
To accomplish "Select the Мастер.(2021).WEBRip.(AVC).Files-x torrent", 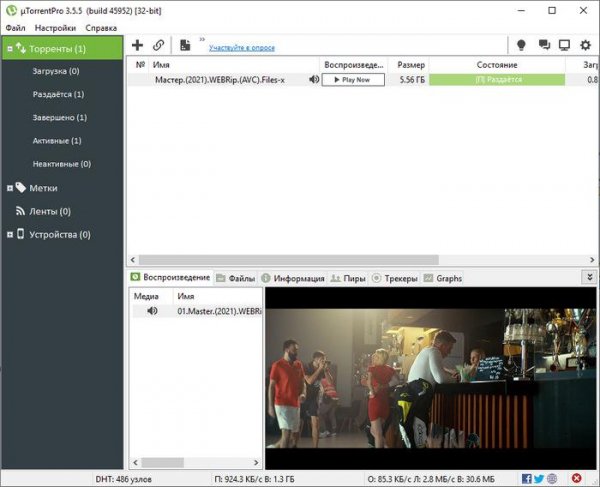I will [x=220, y=80].
